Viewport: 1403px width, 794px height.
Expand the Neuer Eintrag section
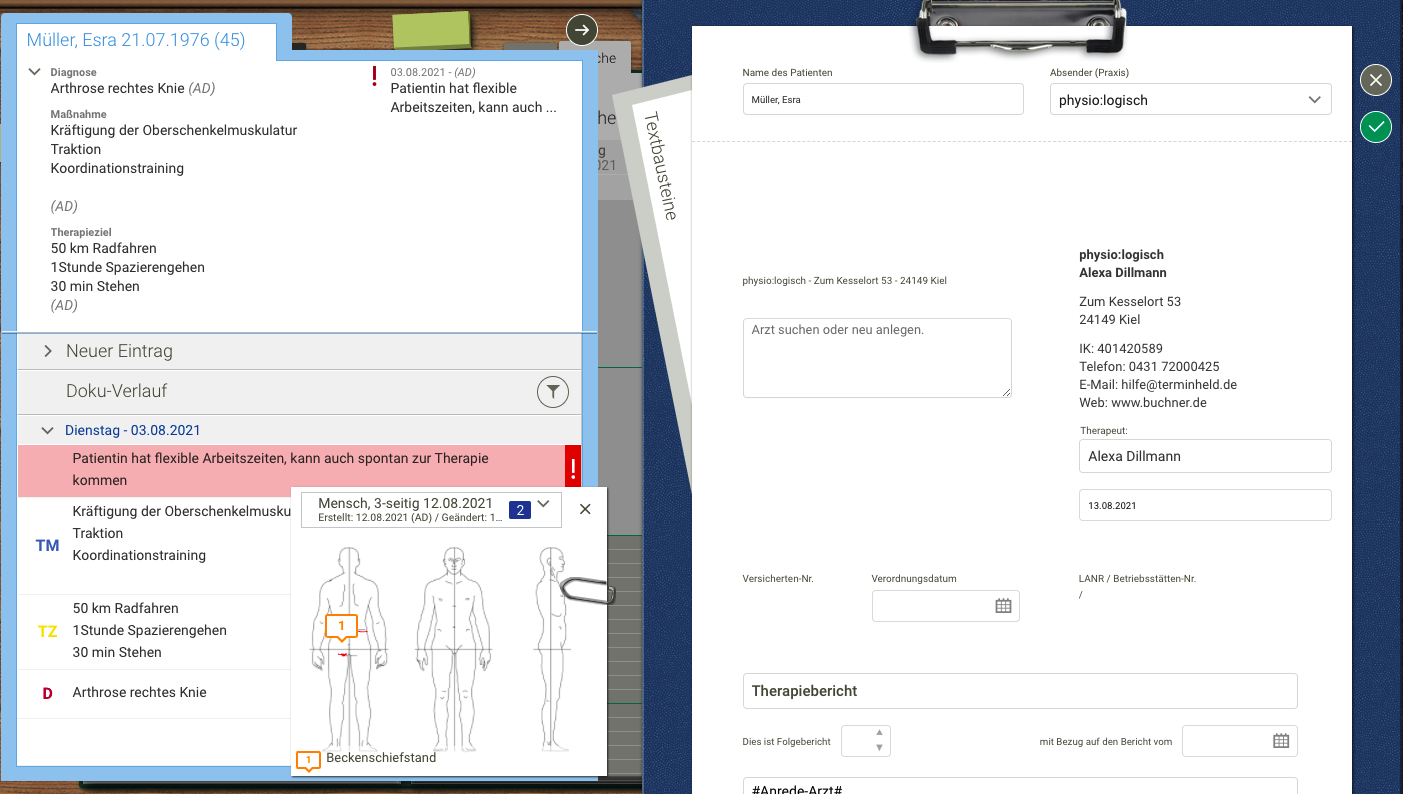tap(46, 351)
